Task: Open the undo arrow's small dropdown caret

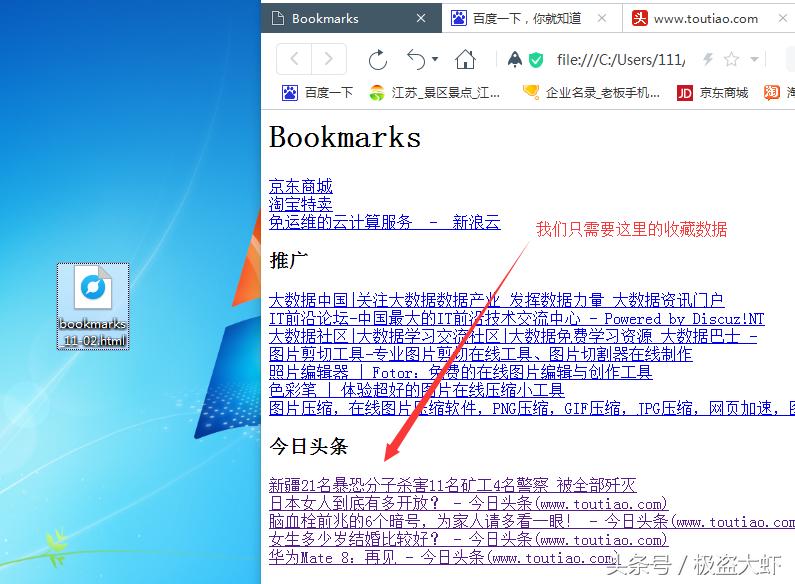Action: [x=435, y=59]
